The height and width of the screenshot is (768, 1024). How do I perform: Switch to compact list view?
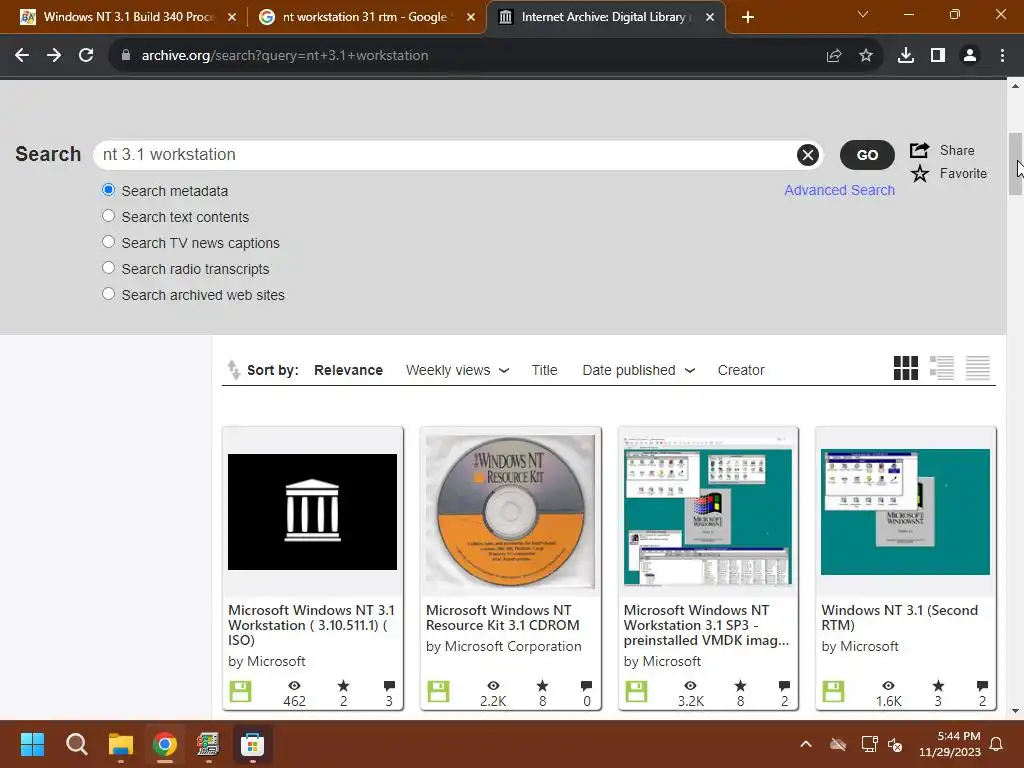[978, 368]
